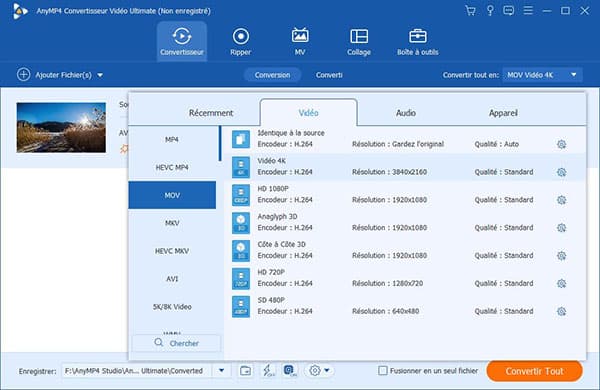Open the output folder icon
The image size is (600, 390).
(245, 370)
